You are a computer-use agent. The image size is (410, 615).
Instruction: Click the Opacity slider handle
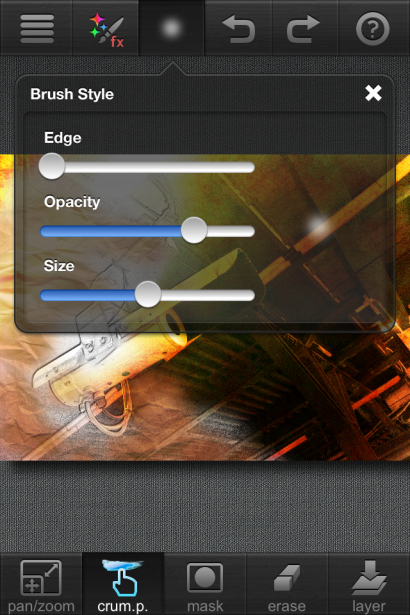194,231
